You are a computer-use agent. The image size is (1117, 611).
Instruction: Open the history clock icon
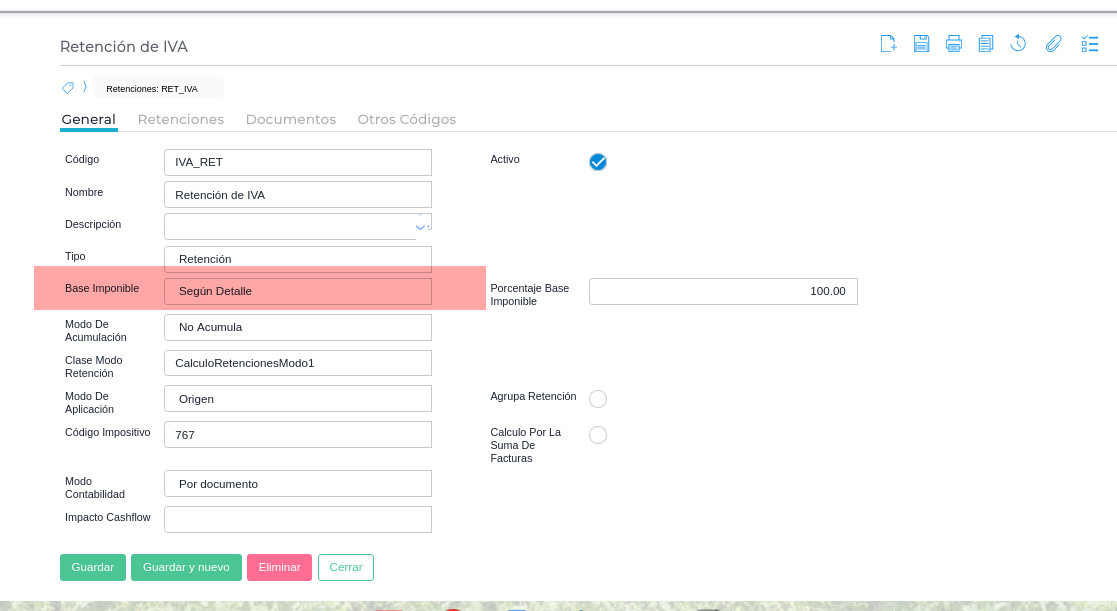[1018, 43]
